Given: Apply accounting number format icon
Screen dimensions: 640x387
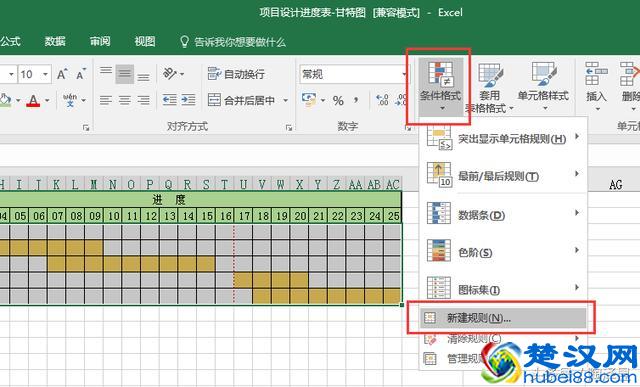Looking at the screenshot, I should 309,100.
